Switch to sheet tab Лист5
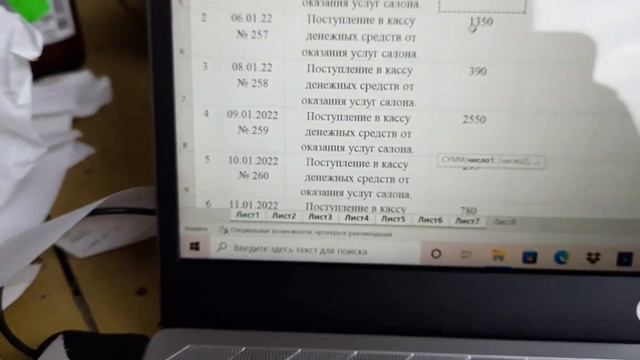640x360 pixels. point(393,219)
